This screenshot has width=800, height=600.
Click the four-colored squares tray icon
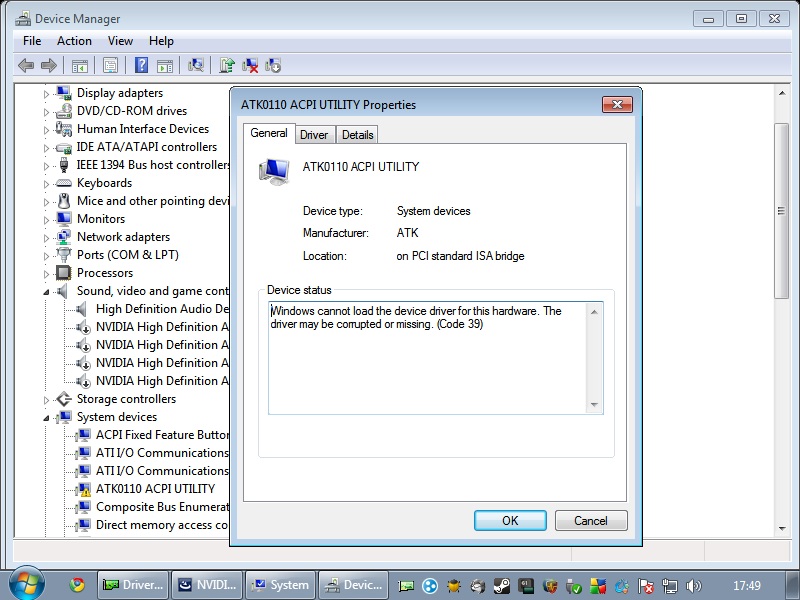pos(597,586)
